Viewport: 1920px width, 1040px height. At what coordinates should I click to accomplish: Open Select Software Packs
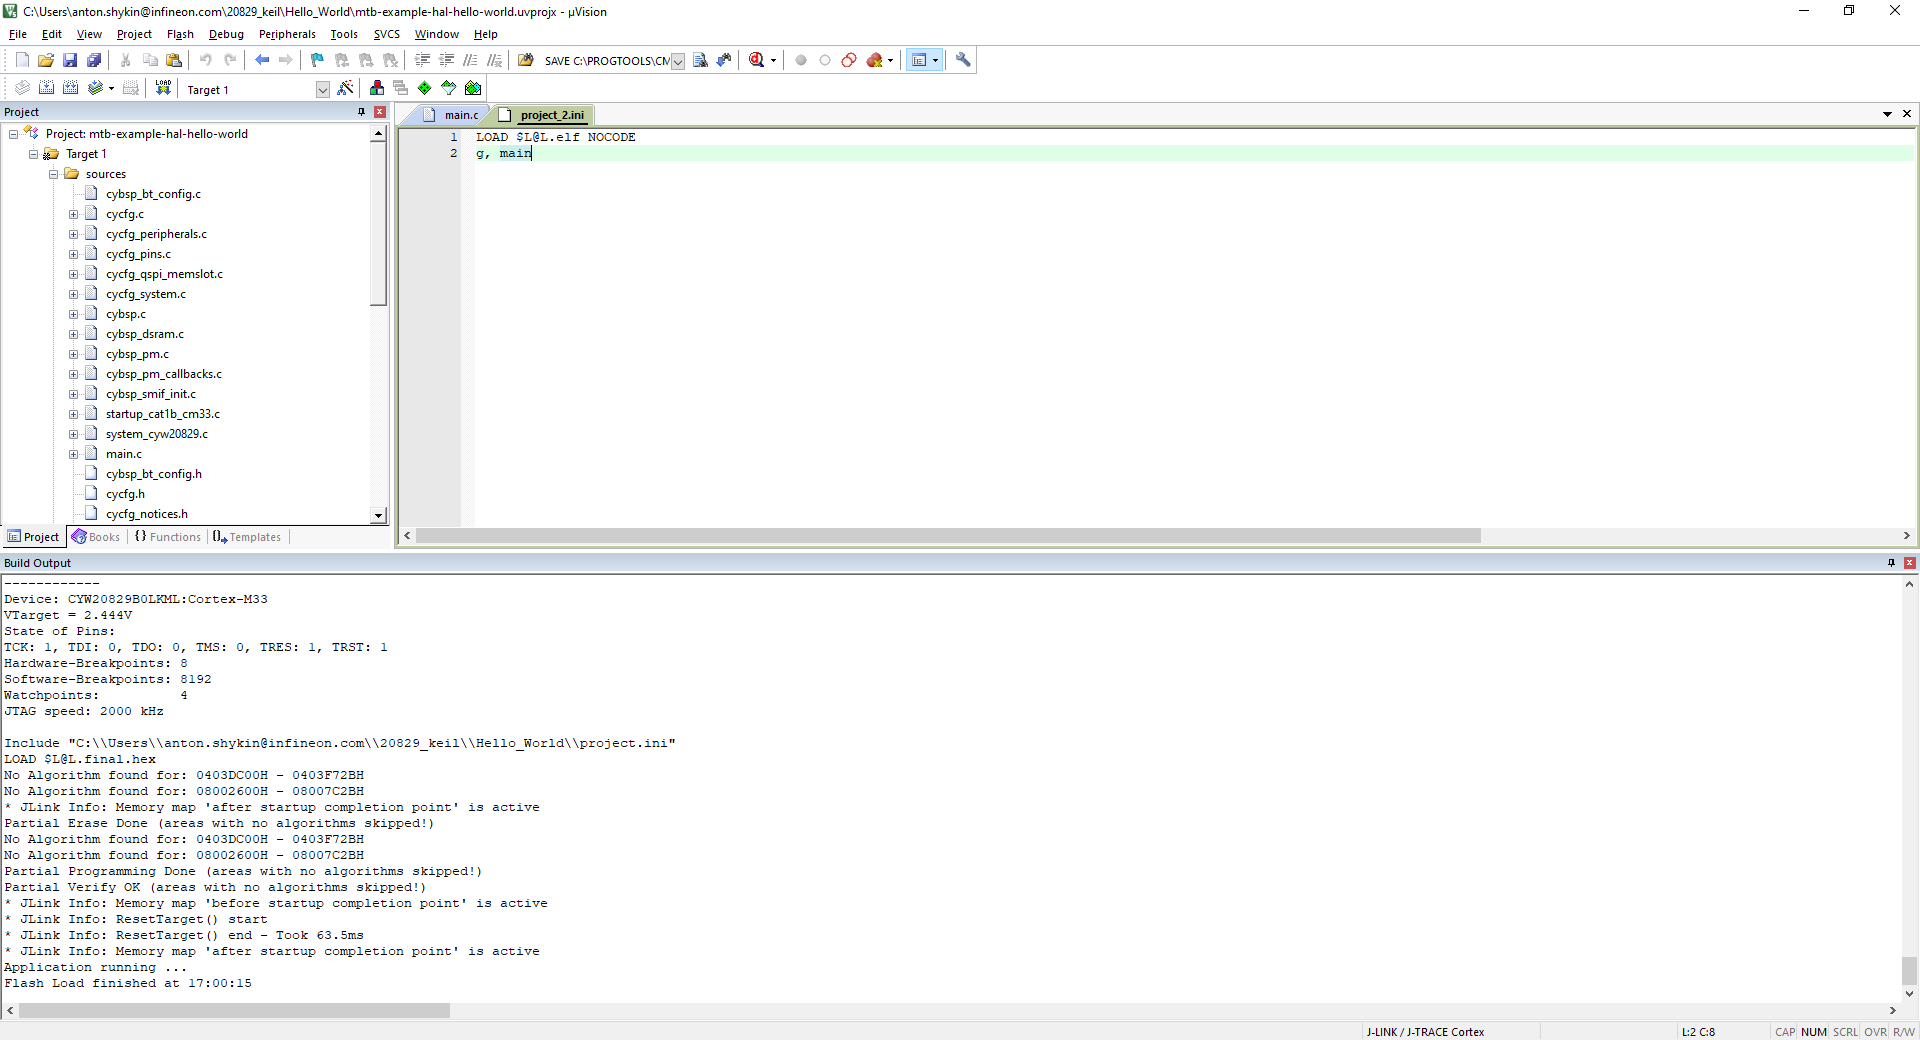[x=449, y=88]
